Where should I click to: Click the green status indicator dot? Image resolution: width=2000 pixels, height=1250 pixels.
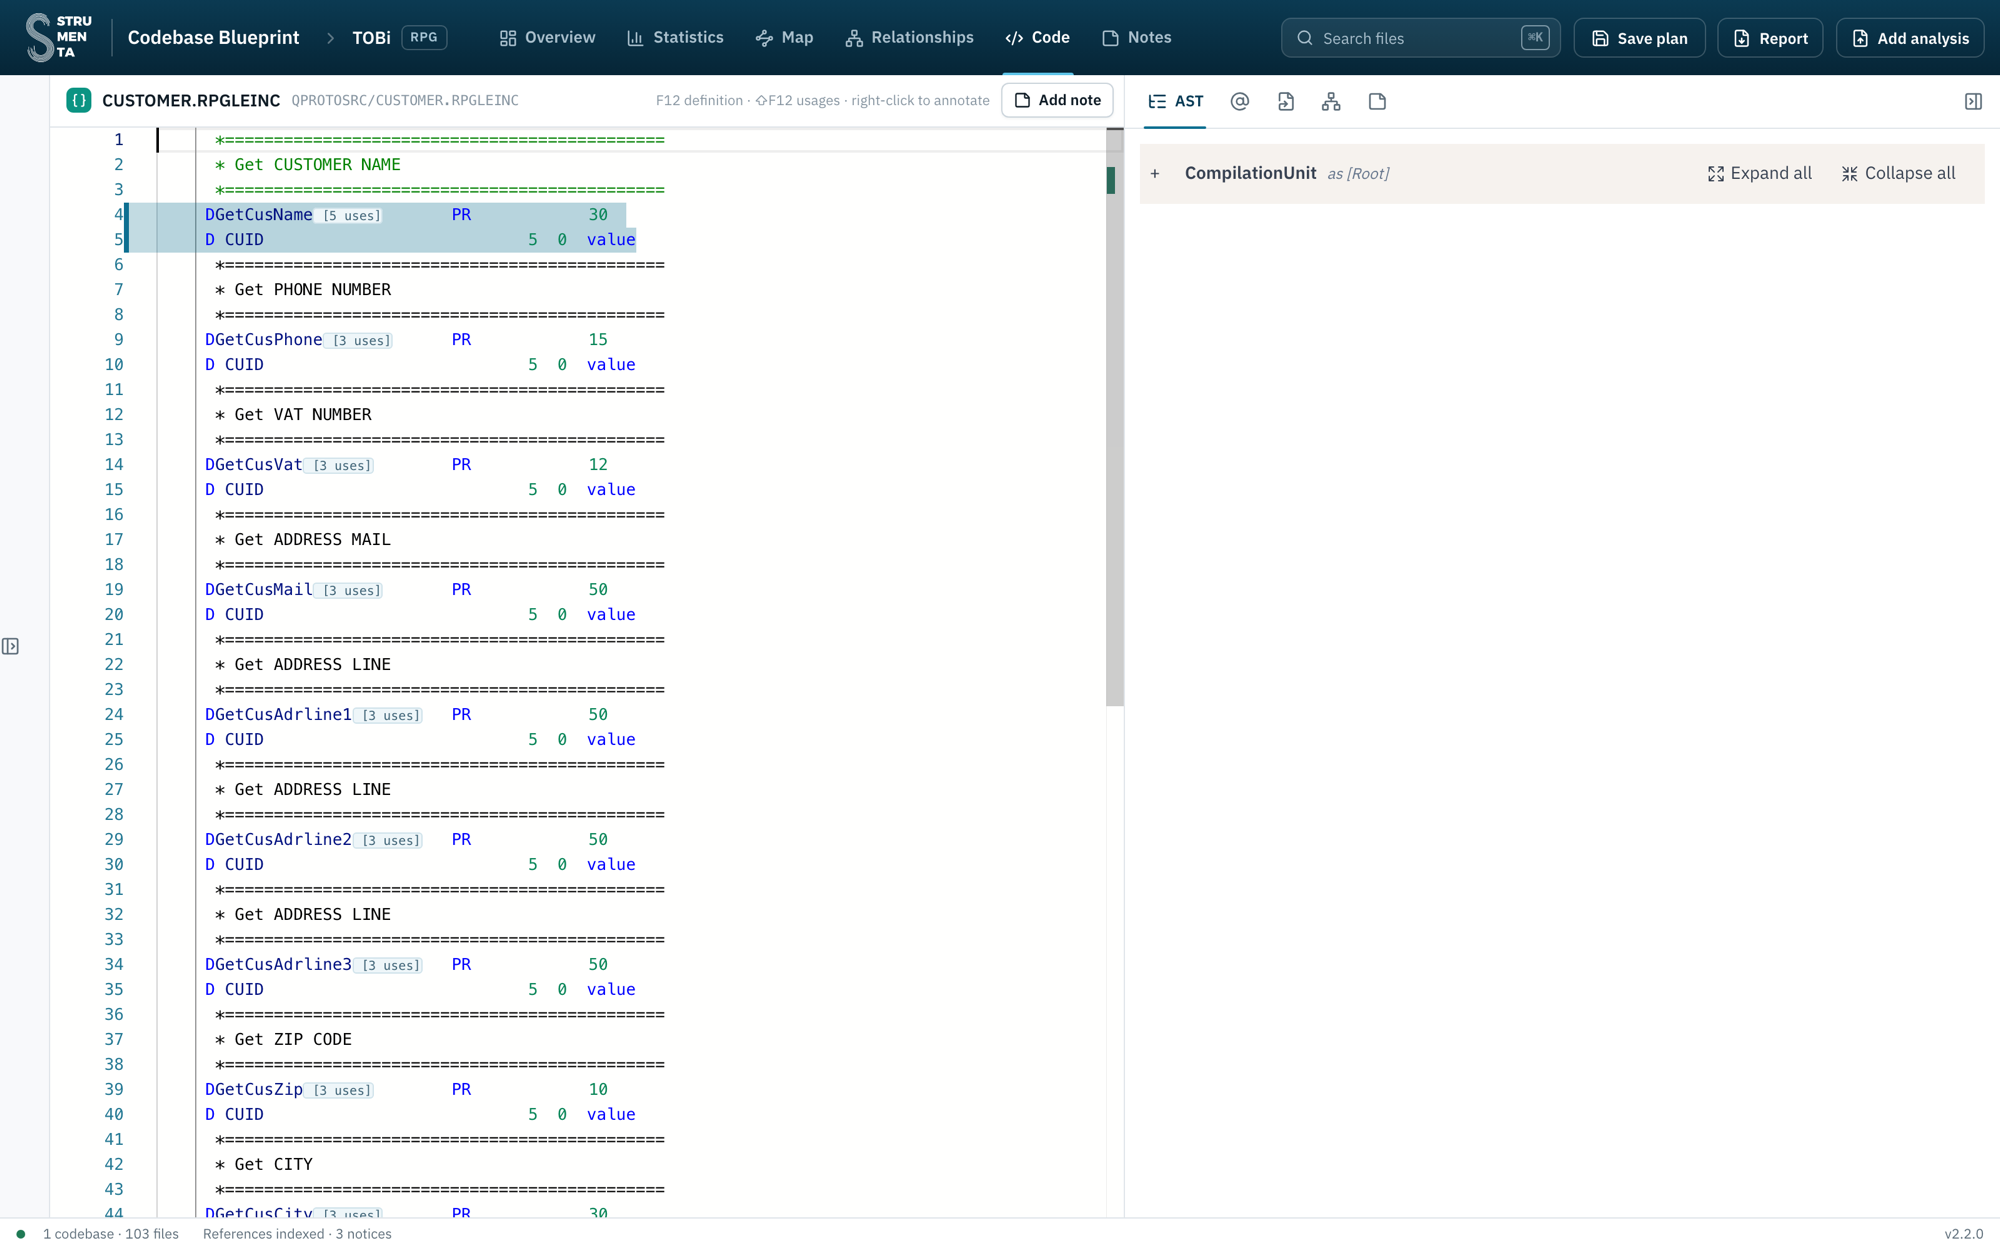coord(20,1234)
